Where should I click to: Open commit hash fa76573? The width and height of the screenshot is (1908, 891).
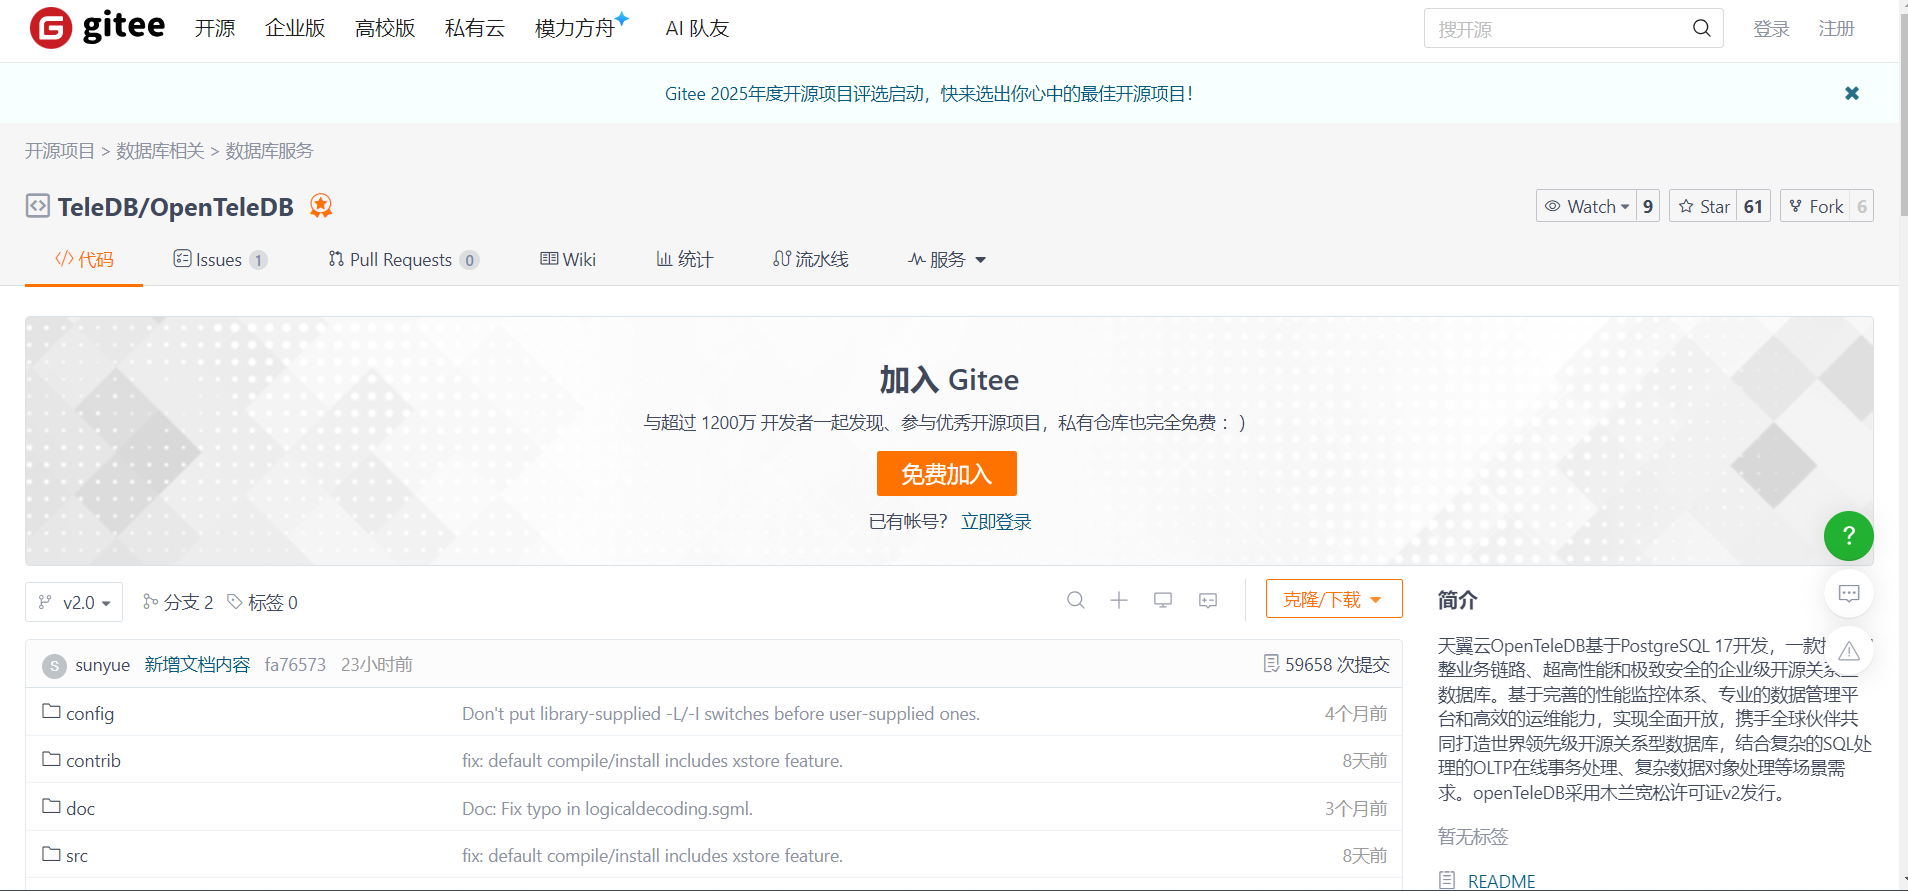pyautogui.click(x=295, y=665)
